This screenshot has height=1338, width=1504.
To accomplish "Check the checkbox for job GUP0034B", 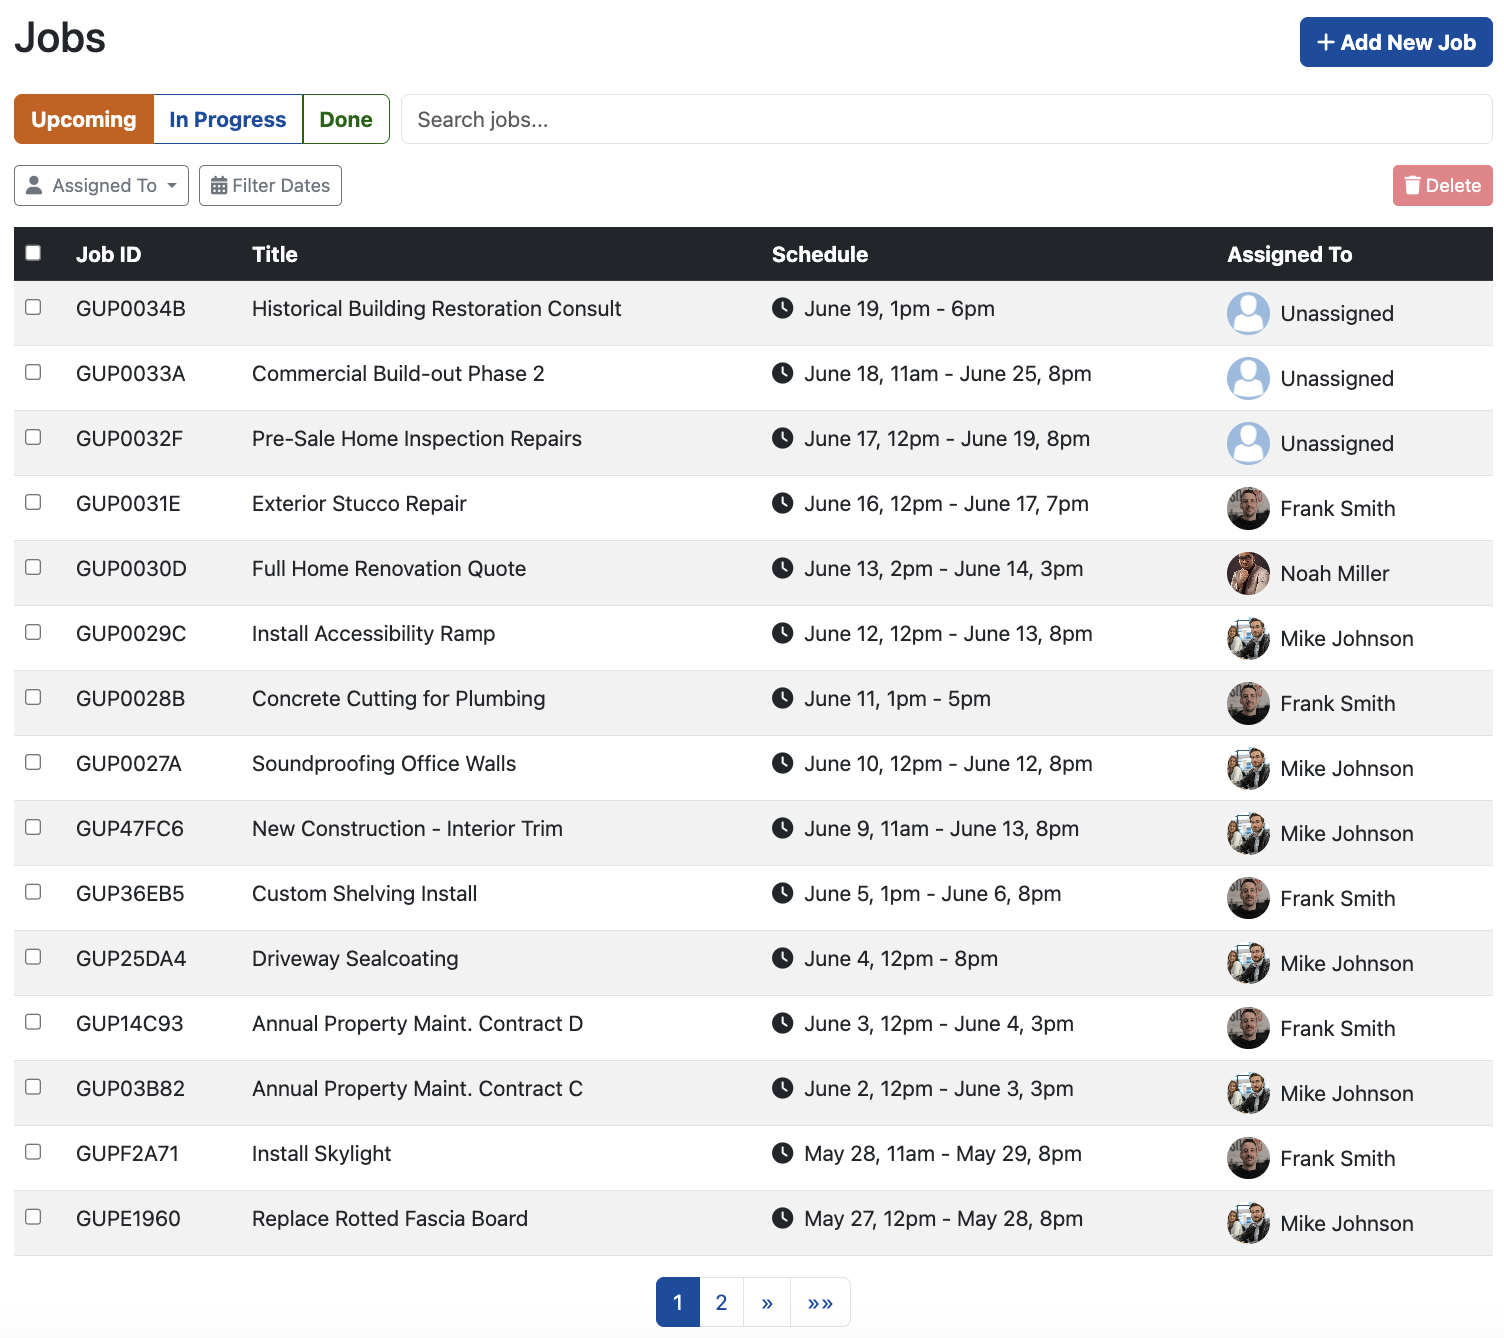I will [x=33, y=308].
